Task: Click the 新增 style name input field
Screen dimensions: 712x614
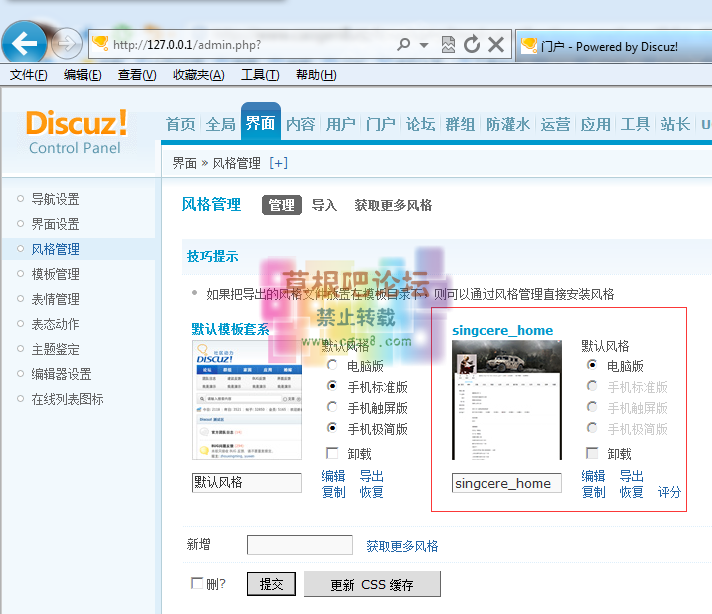Action: click(x=300, y=545)
